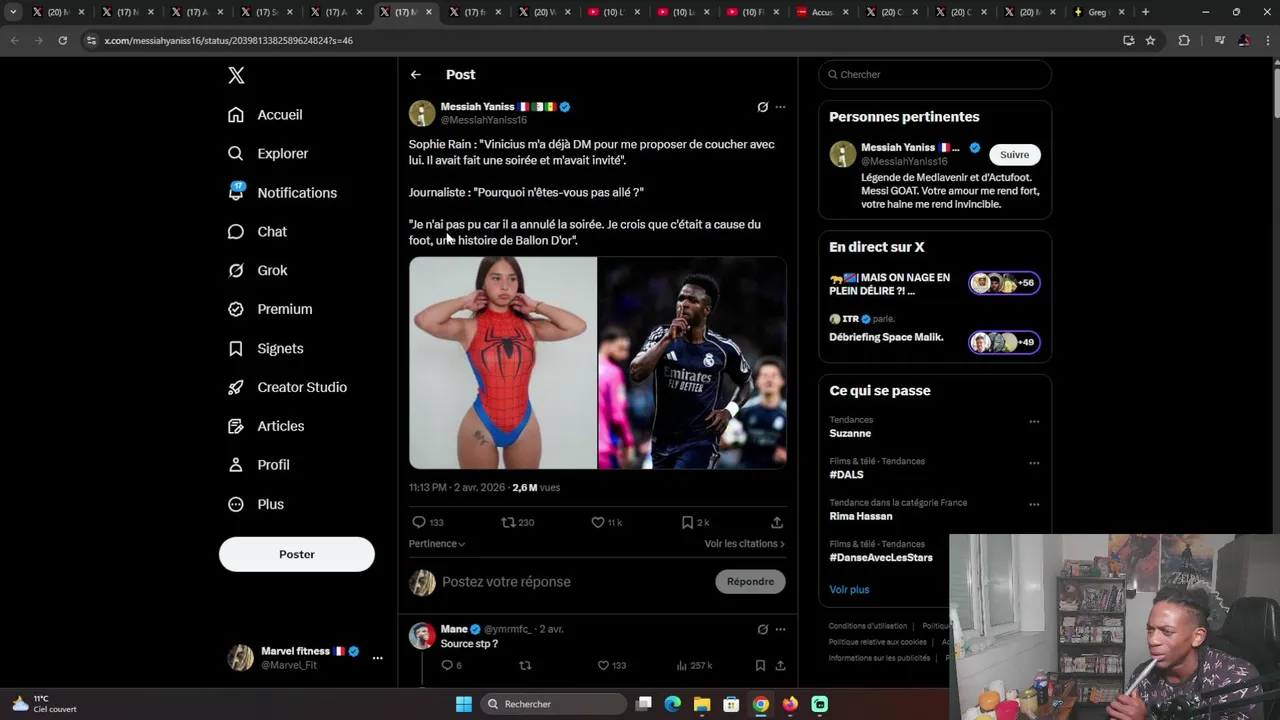Open a new browser tab
Image resolution: width=1280 pixels, height=720 pixels.
click(x=1145, y=12)
